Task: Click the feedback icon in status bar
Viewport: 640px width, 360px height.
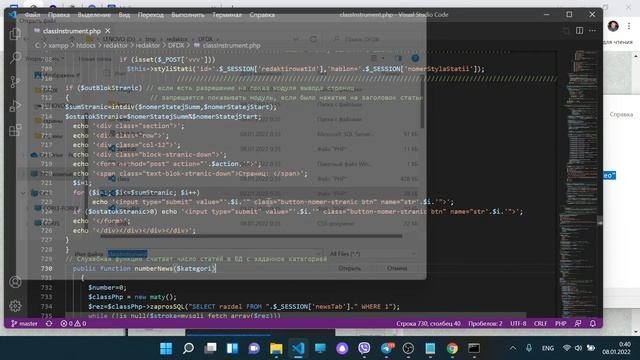Action: coord(578,323)
